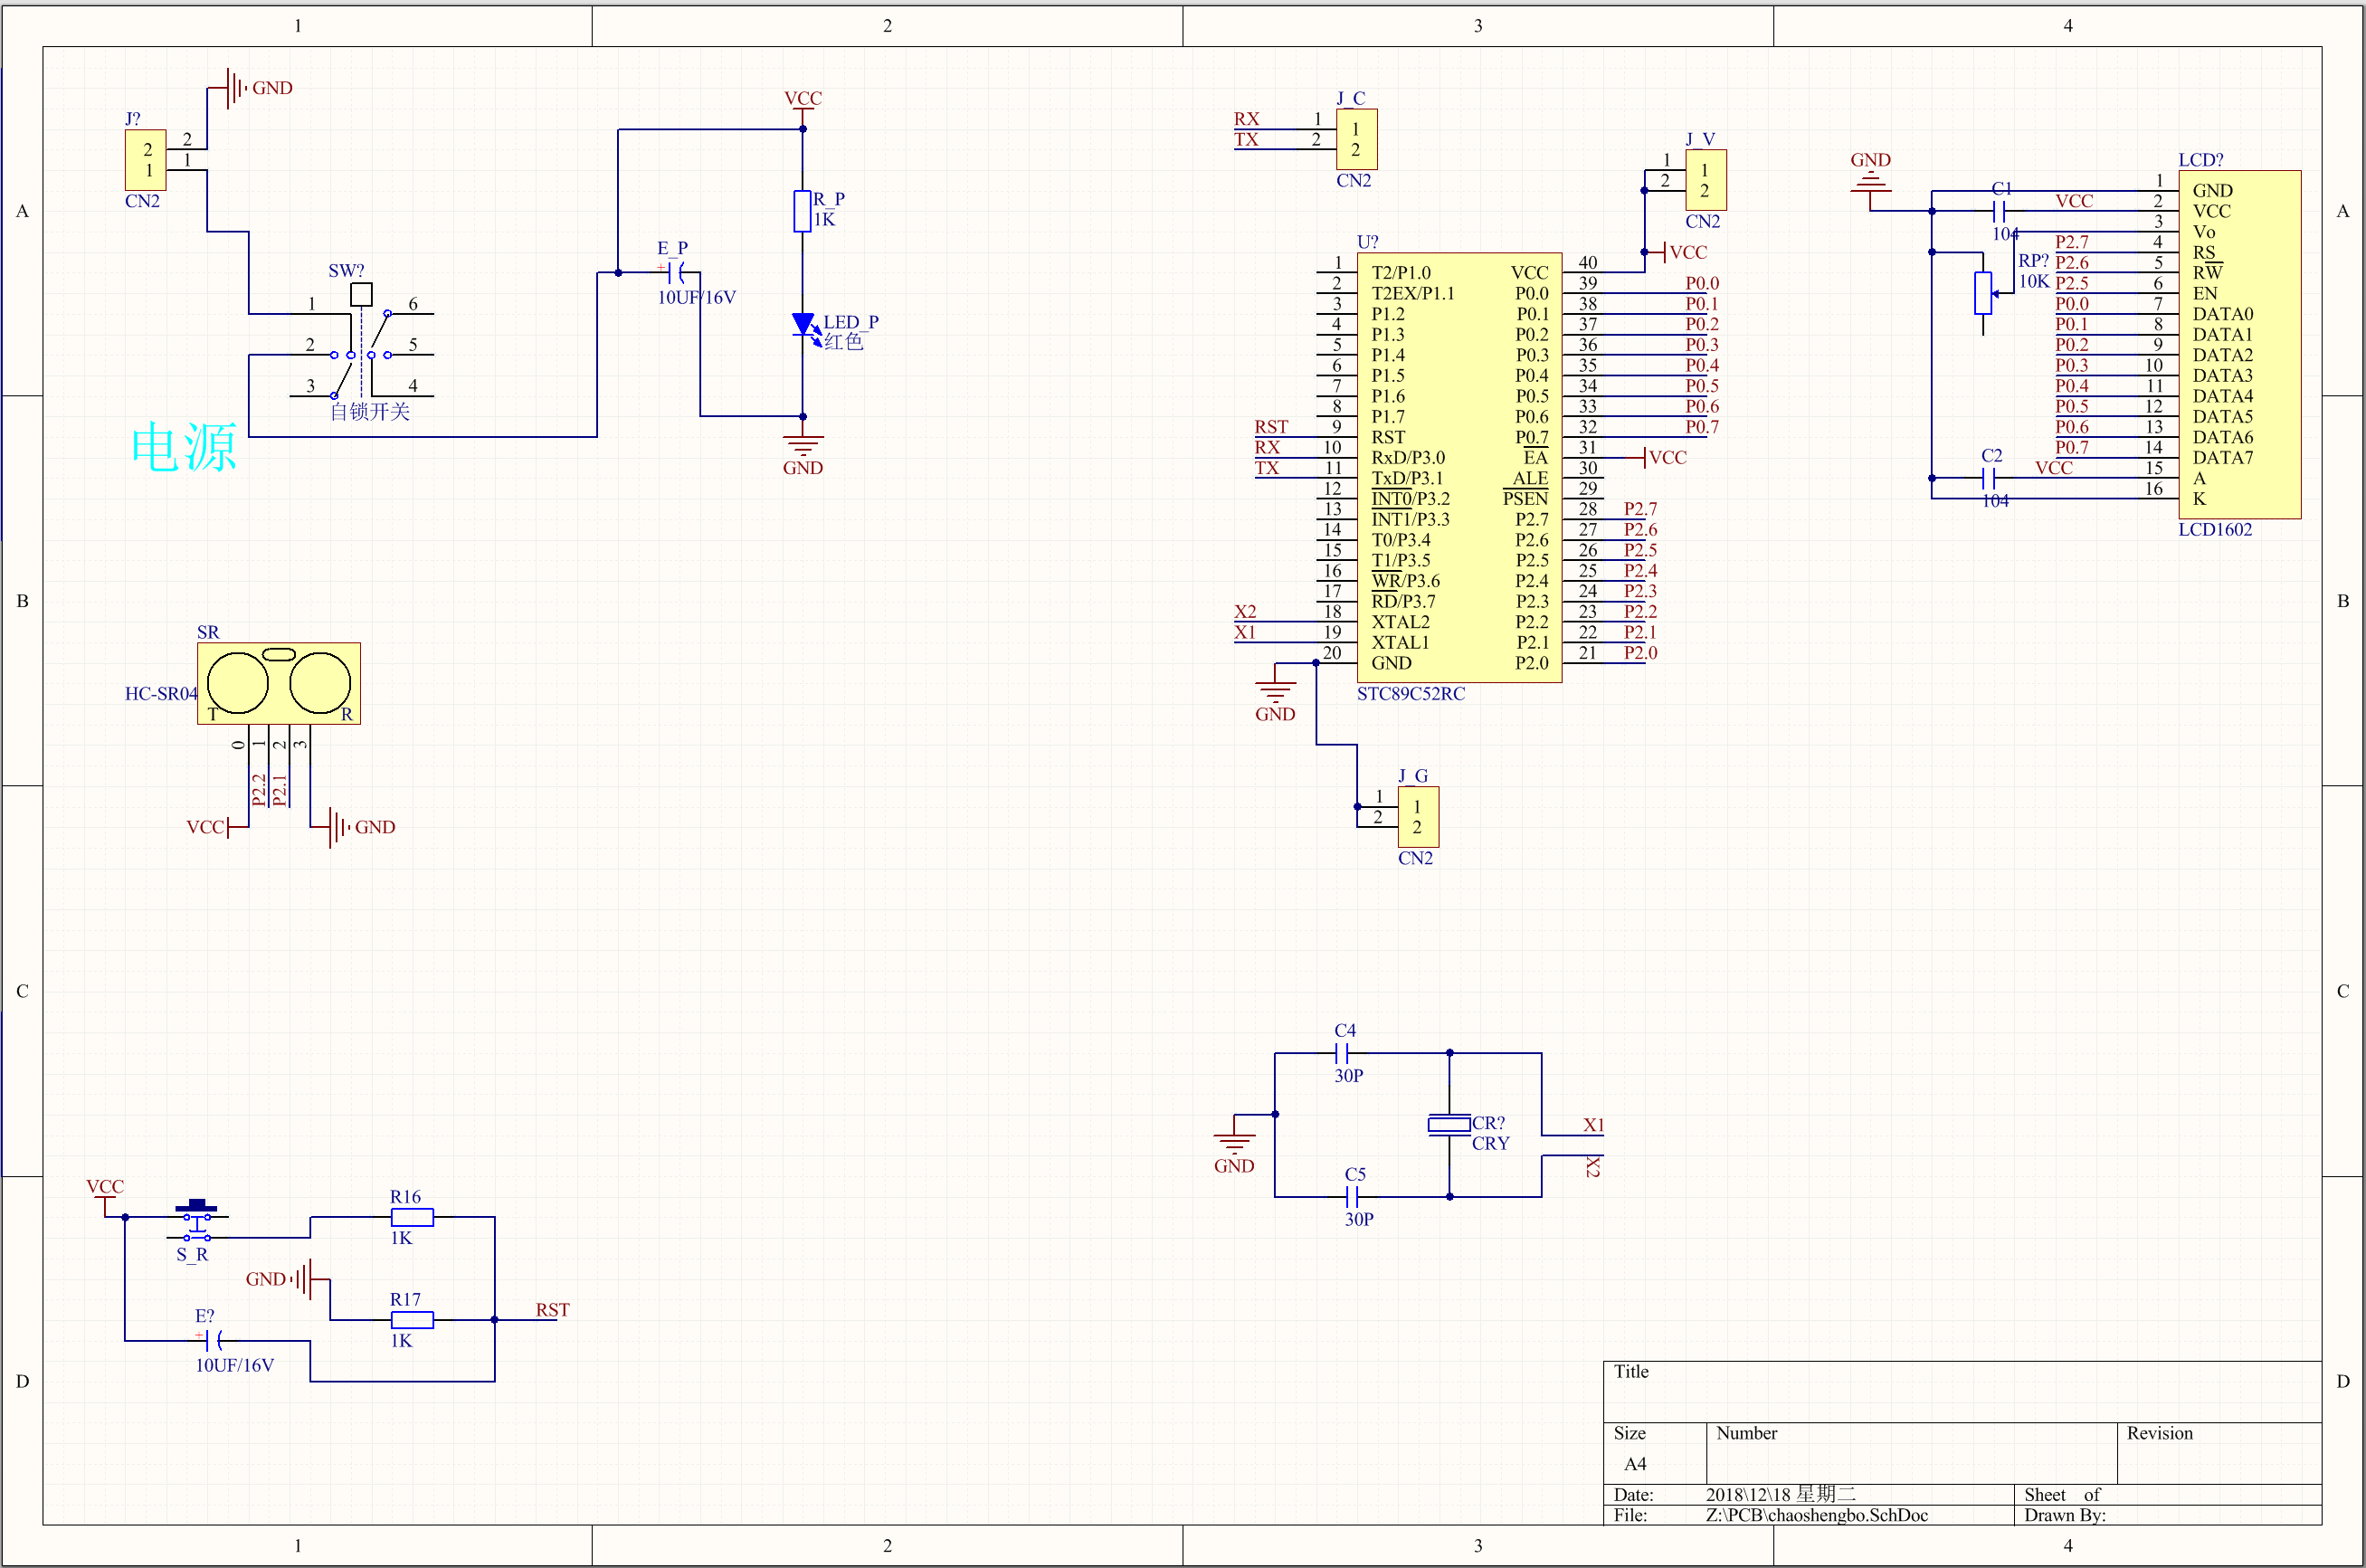Select the J_C connector with RX/TX
The height and width of the screenshot is (1568, 2366).
coord(1356,139)
